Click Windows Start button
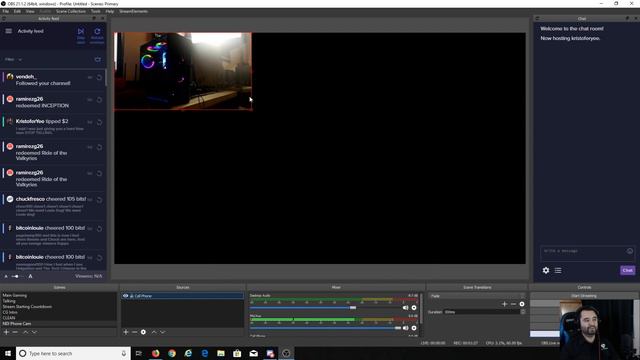640x360 pixels. (8, 353)
